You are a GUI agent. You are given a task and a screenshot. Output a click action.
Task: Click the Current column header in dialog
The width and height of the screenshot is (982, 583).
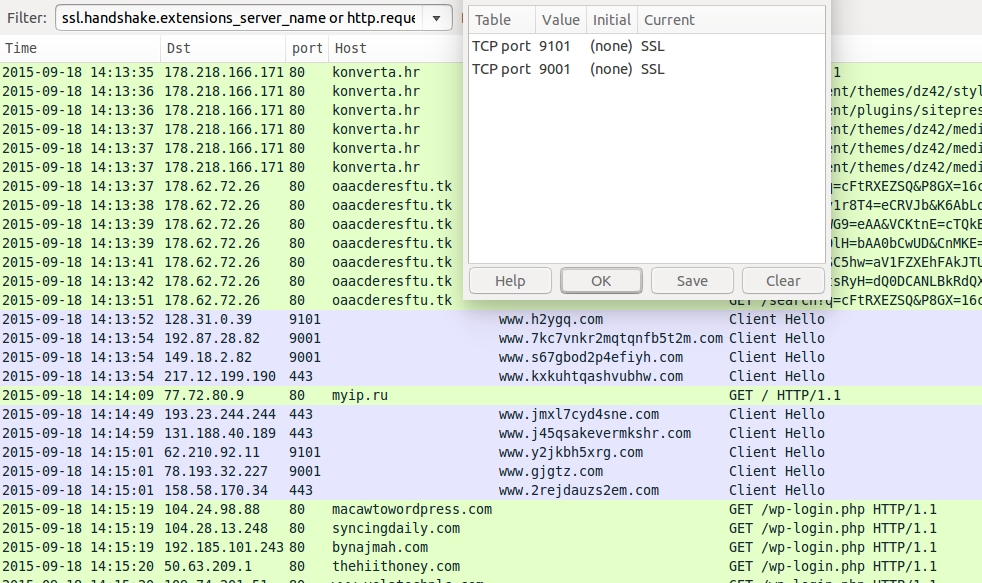coord(668,20)
